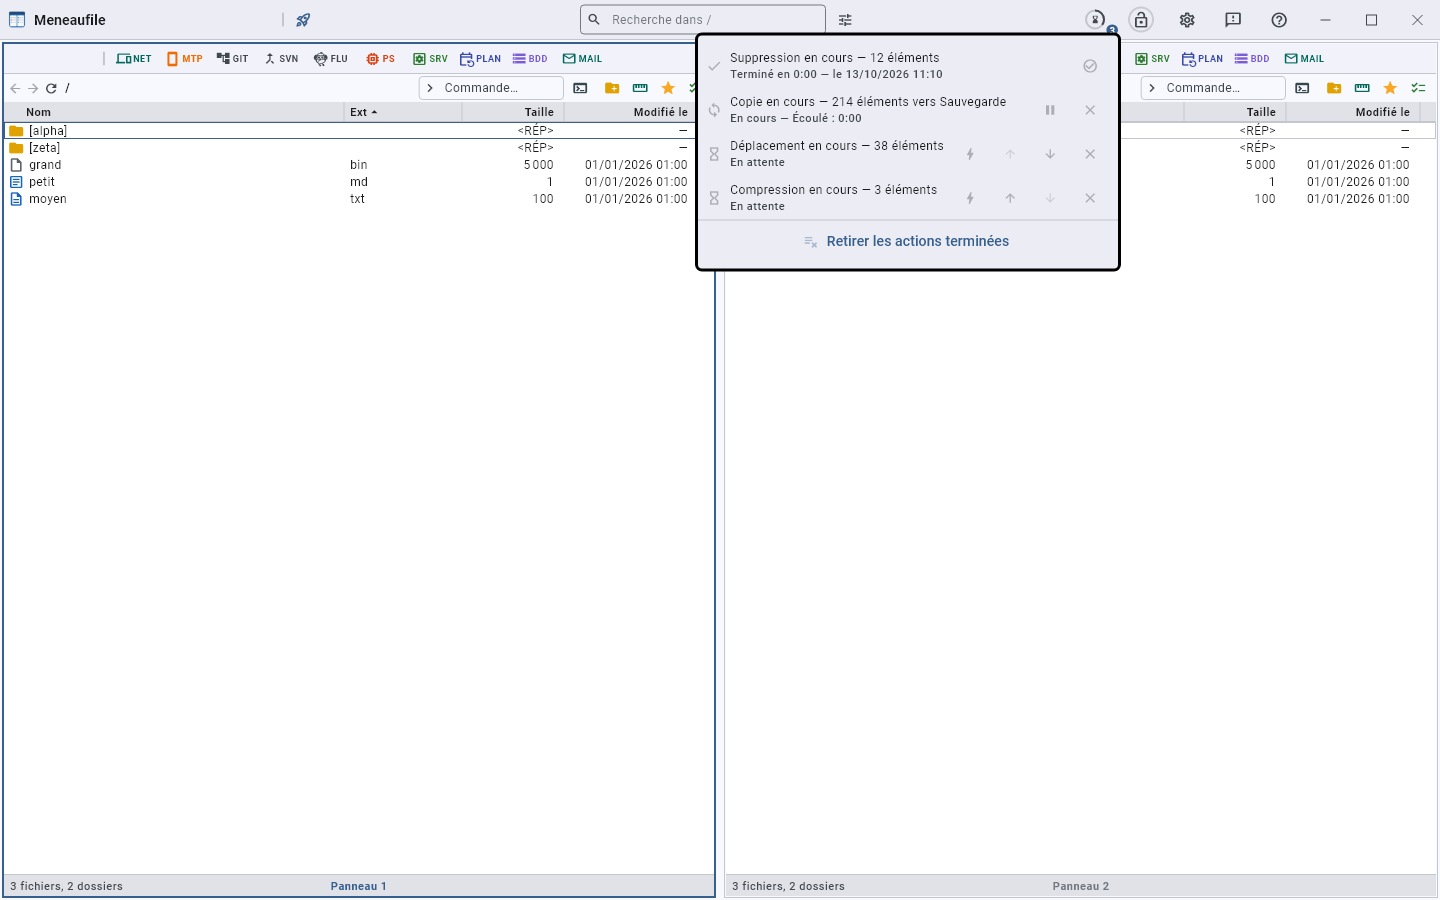Screen dimensions: 1440x900
Task: Open favorites star in Panneau 1
Action: pyautogui.click(x=668, y=88)
